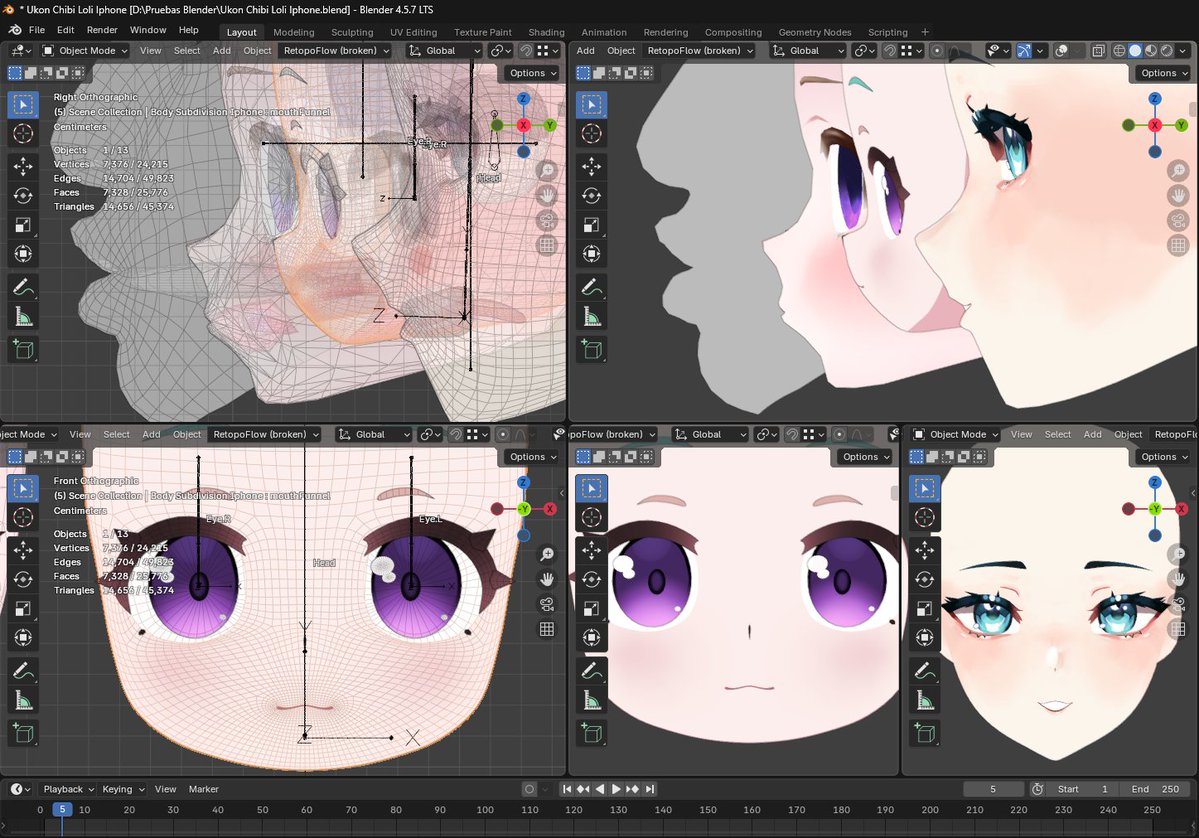This screenshot has width=1199, height=838.
Task: Click the camera view icon in bottom-left viewport
Action: [x=547, y=604]
